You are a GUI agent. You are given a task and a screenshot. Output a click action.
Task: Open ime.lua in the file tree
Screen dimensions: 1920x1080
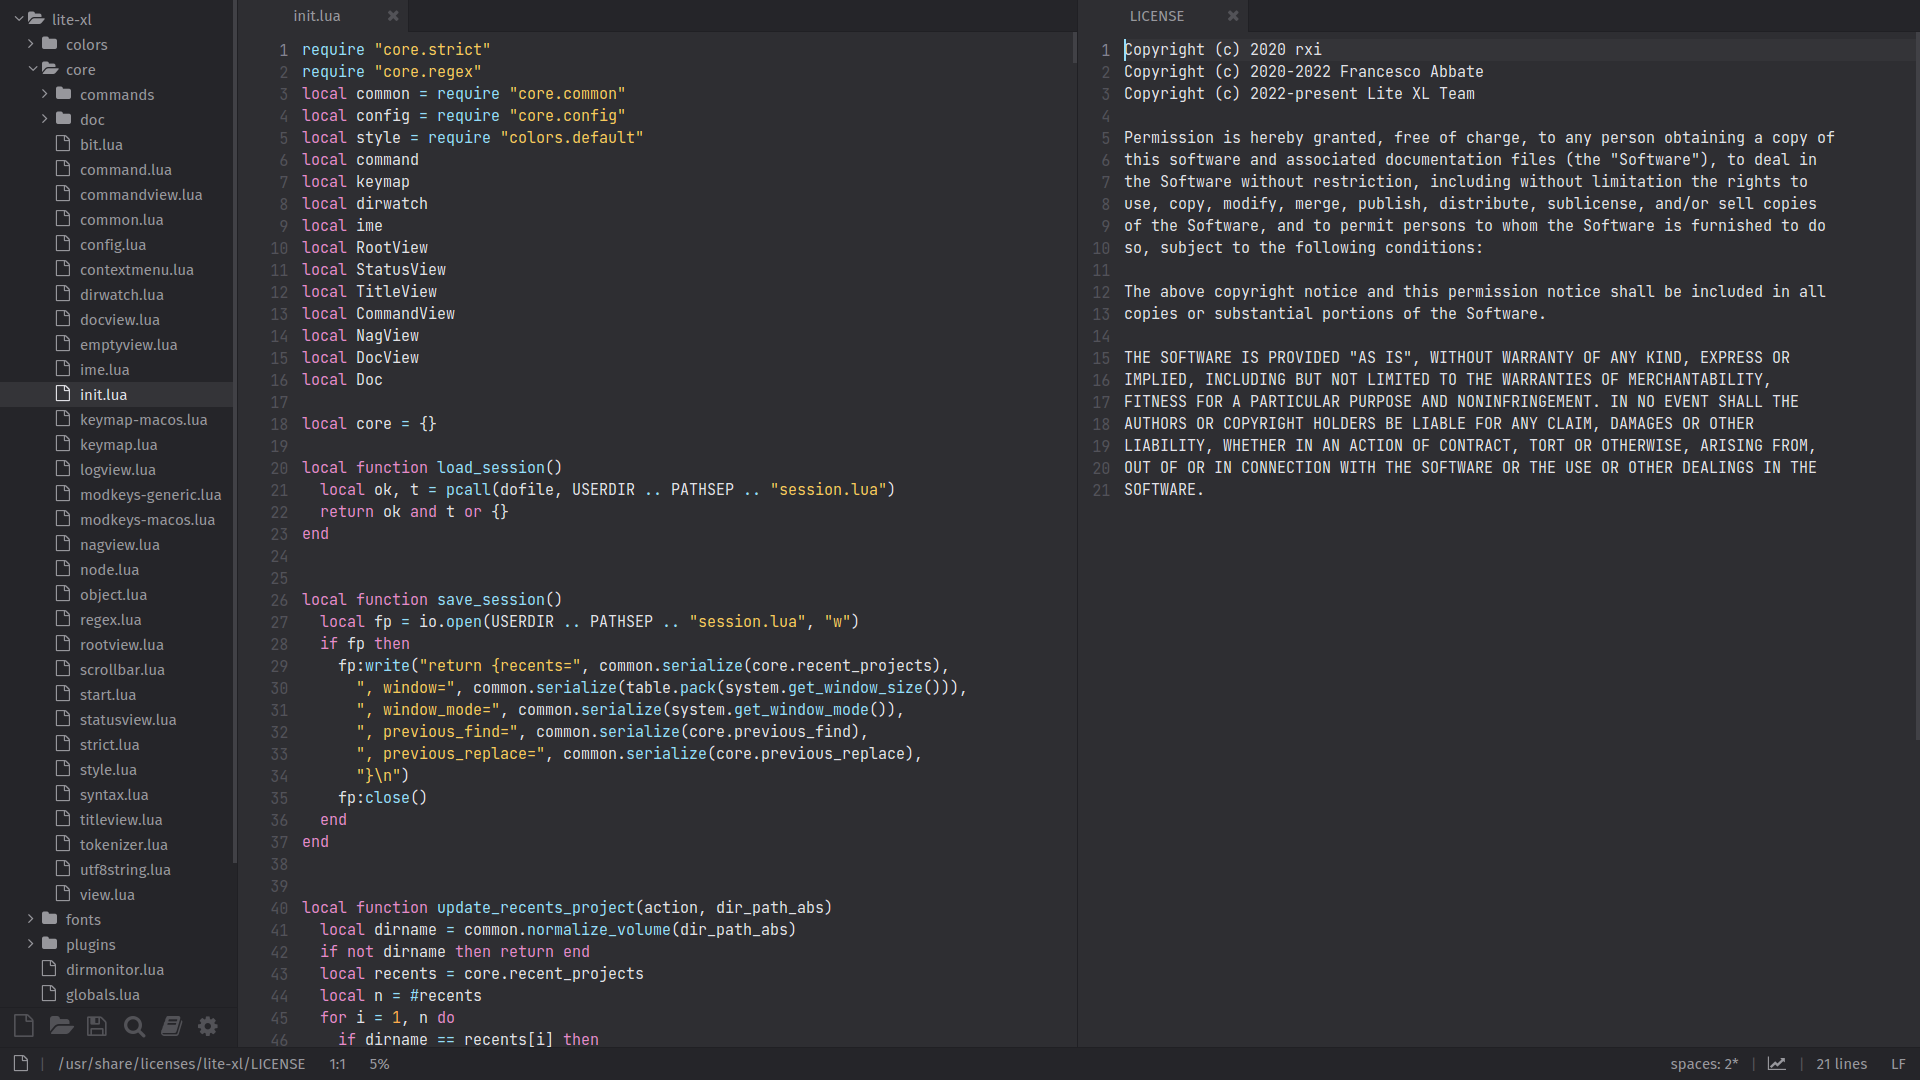[x=117, y=369]
